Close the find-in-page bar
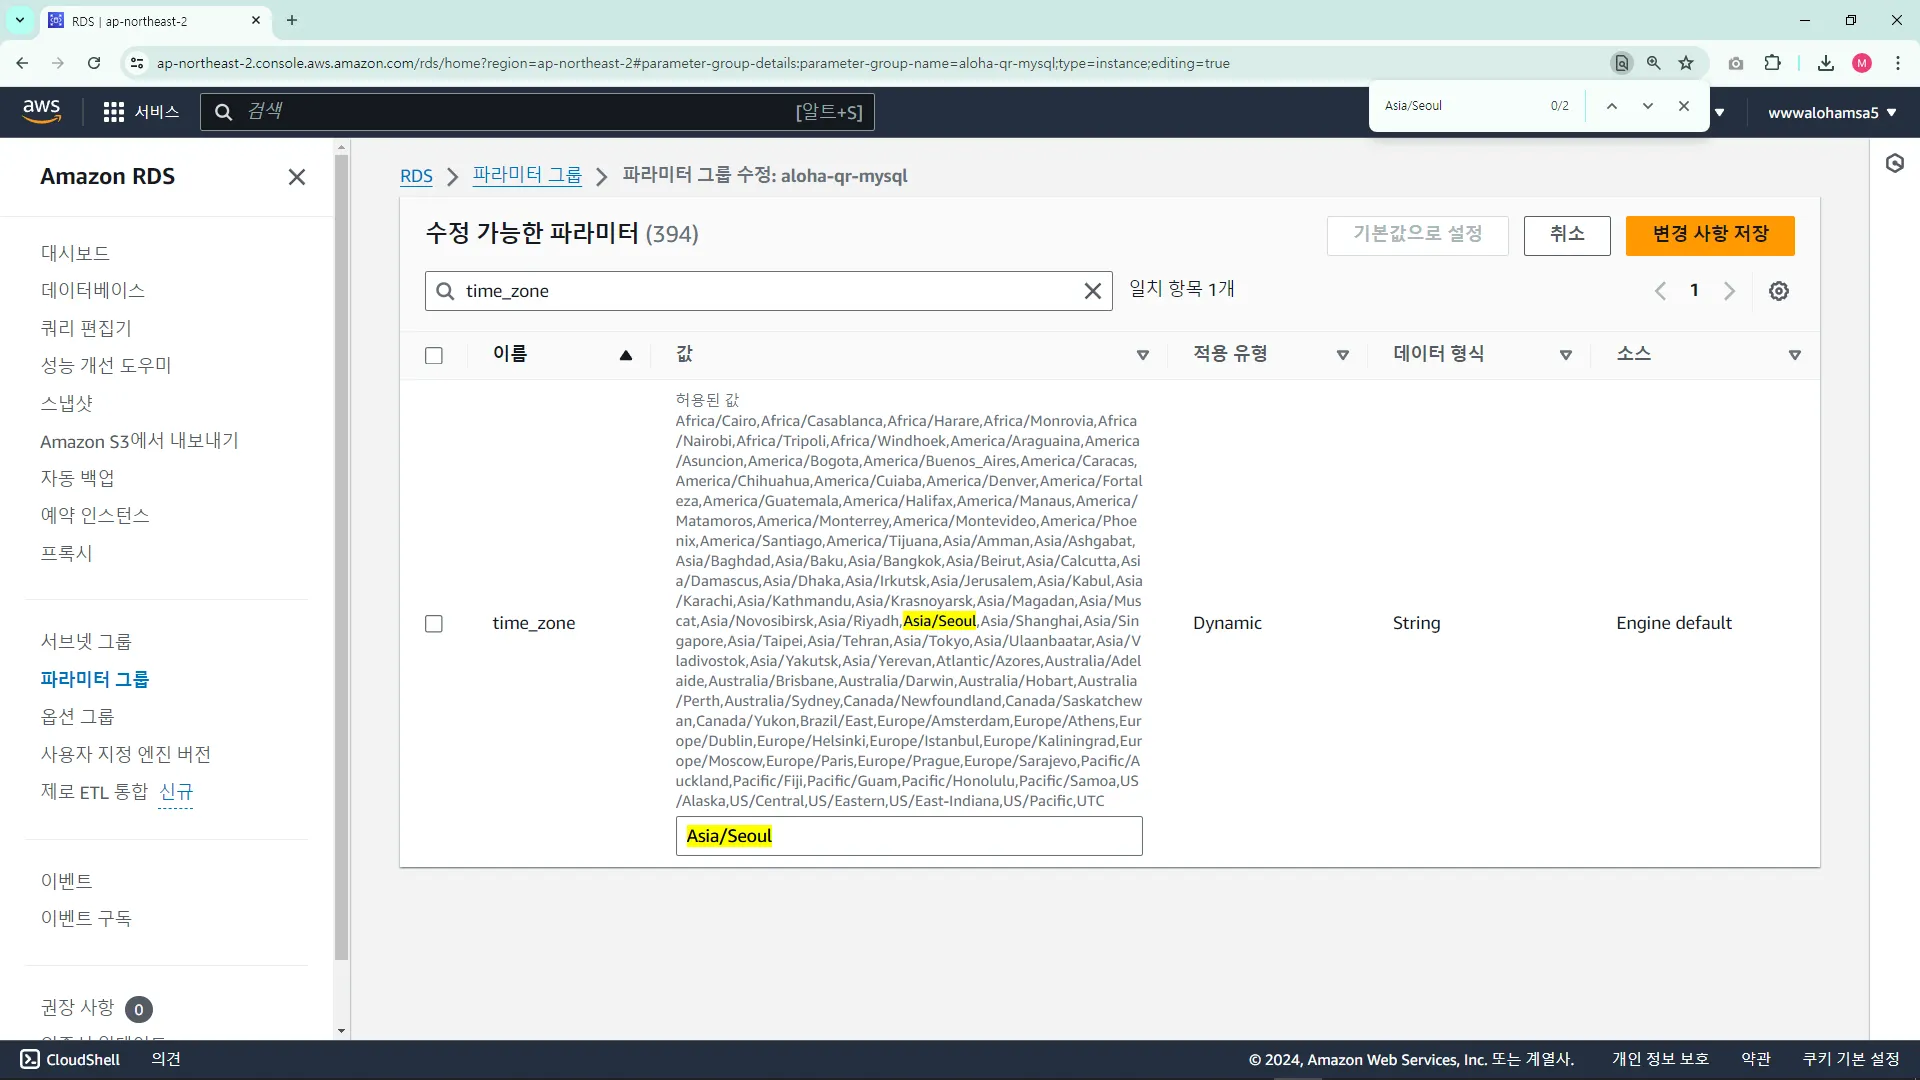 point(1684,106)
